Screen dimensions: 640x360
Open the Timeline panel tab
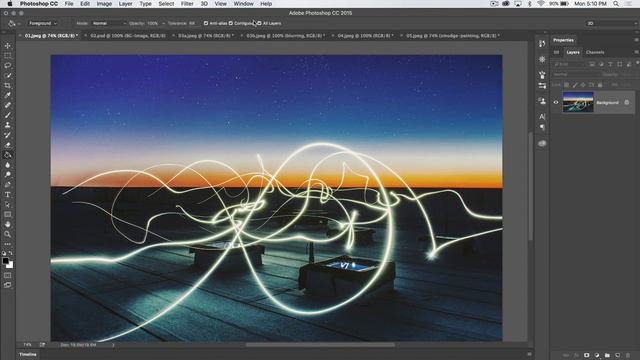tap(28, 354)
